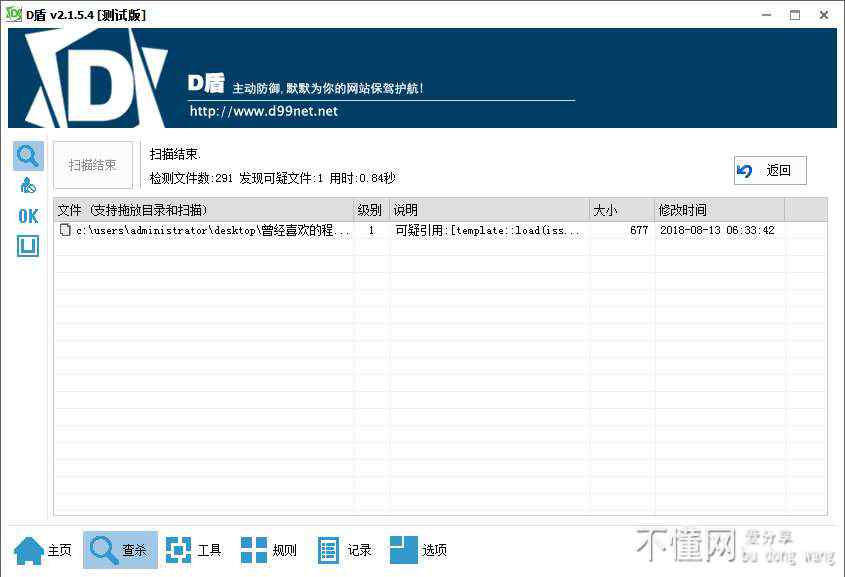Open the 记录 records tab

(345, 550)
